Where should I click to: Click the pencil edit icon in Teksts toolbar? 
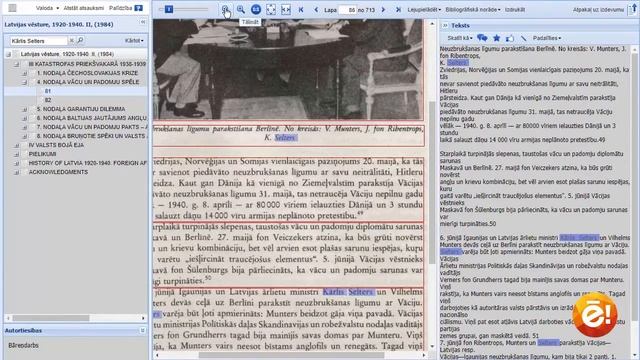[524, 38]
